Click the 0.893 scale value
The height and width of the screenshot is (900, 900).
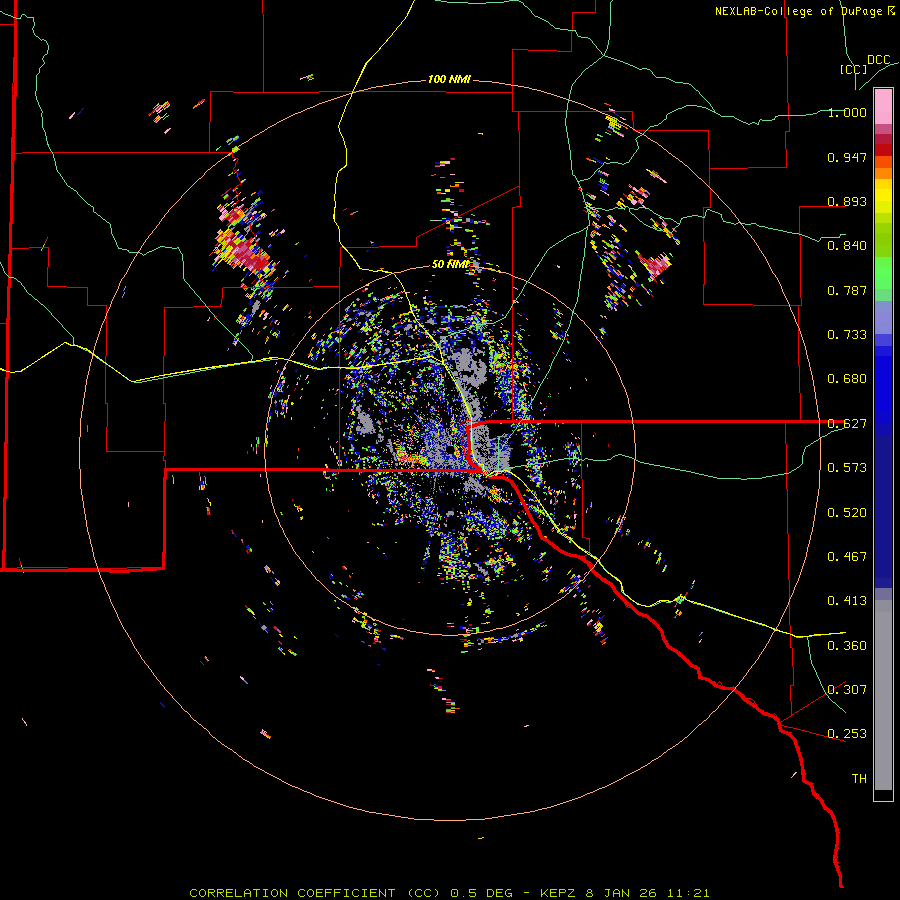point(847,201)
